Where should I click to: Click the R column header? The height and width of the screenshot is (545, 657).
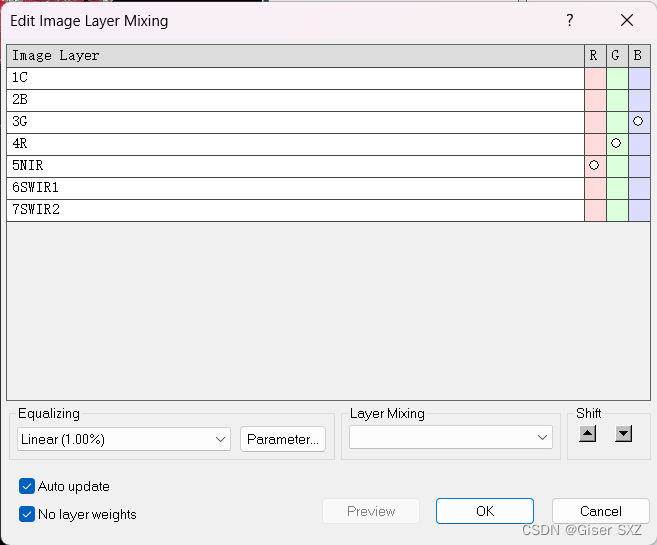pyautogui.click(x=595, y=56)
